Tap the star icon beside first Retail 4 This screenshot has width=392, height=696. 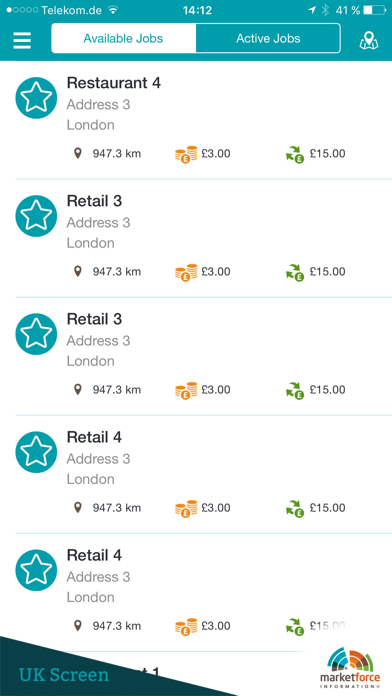pos(36,452)
